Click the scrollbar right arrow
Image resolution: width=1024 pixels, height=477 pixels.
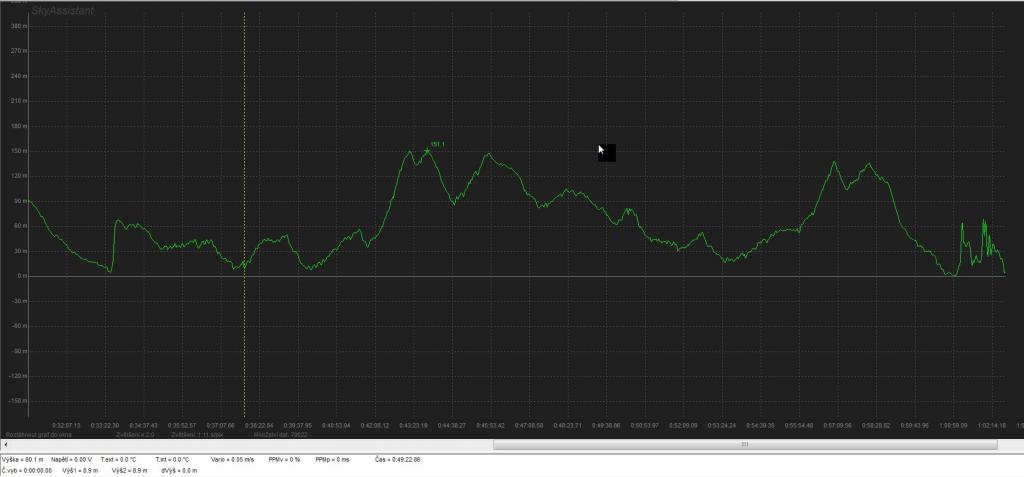coord(1018,444)
